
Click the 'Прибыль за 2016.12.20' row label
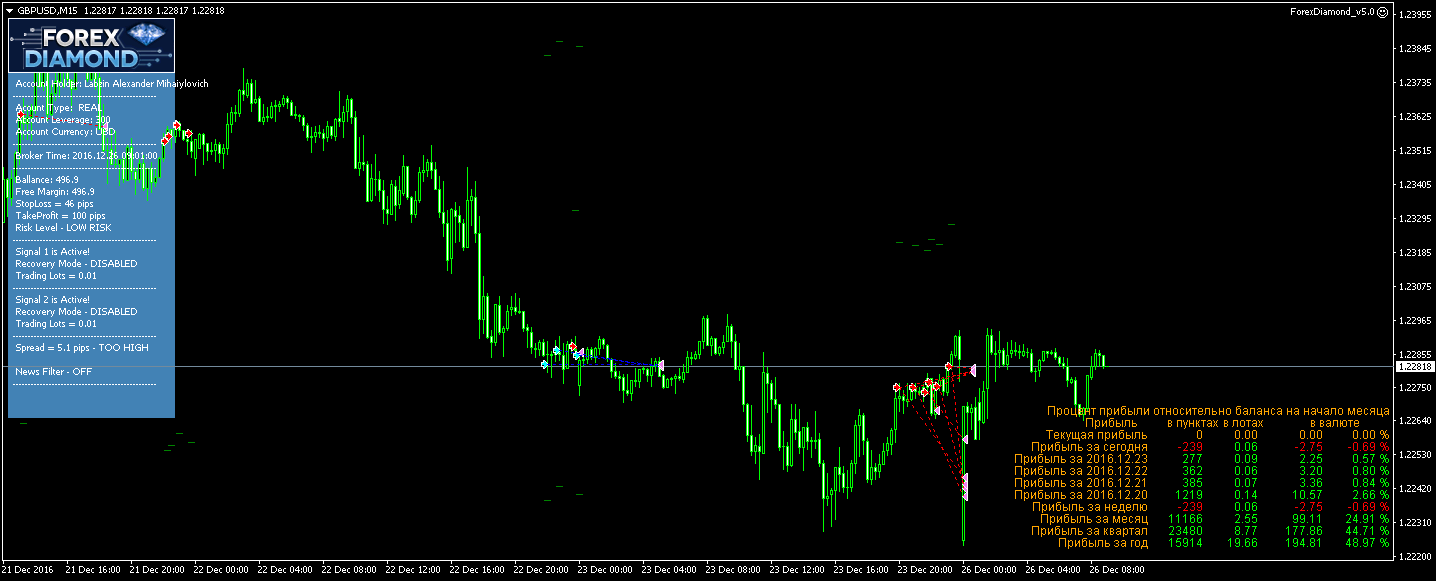point(1081,495)
